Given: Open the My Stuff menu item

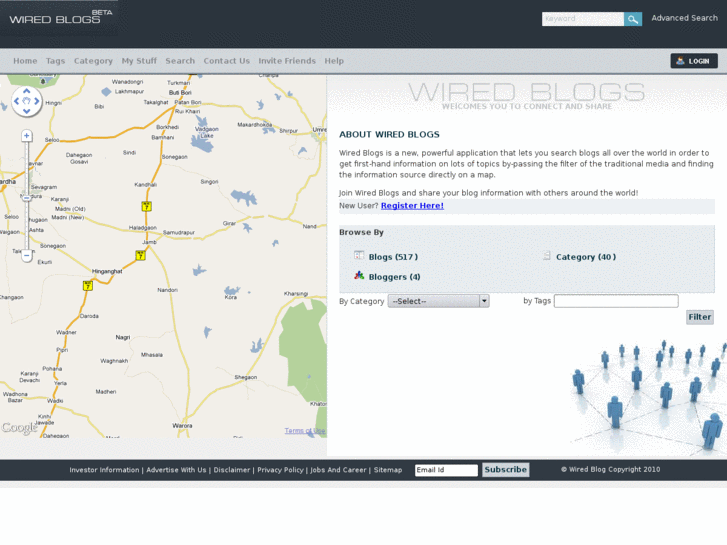Looking at the screenshot, I should 139,61.
